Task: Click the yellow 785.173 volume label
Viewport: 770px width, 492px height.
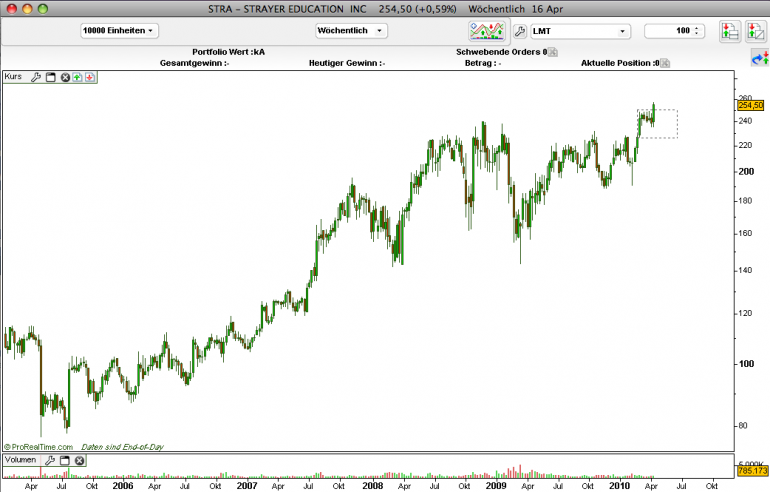Action: click(752, 471)
